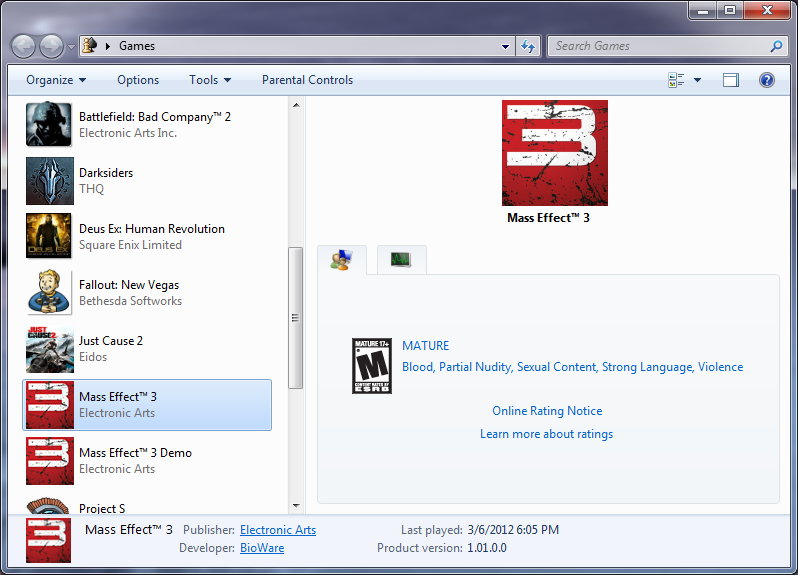
Task: Change the view with the view icon
Action: pyautogui.click(x=676, y=80)
